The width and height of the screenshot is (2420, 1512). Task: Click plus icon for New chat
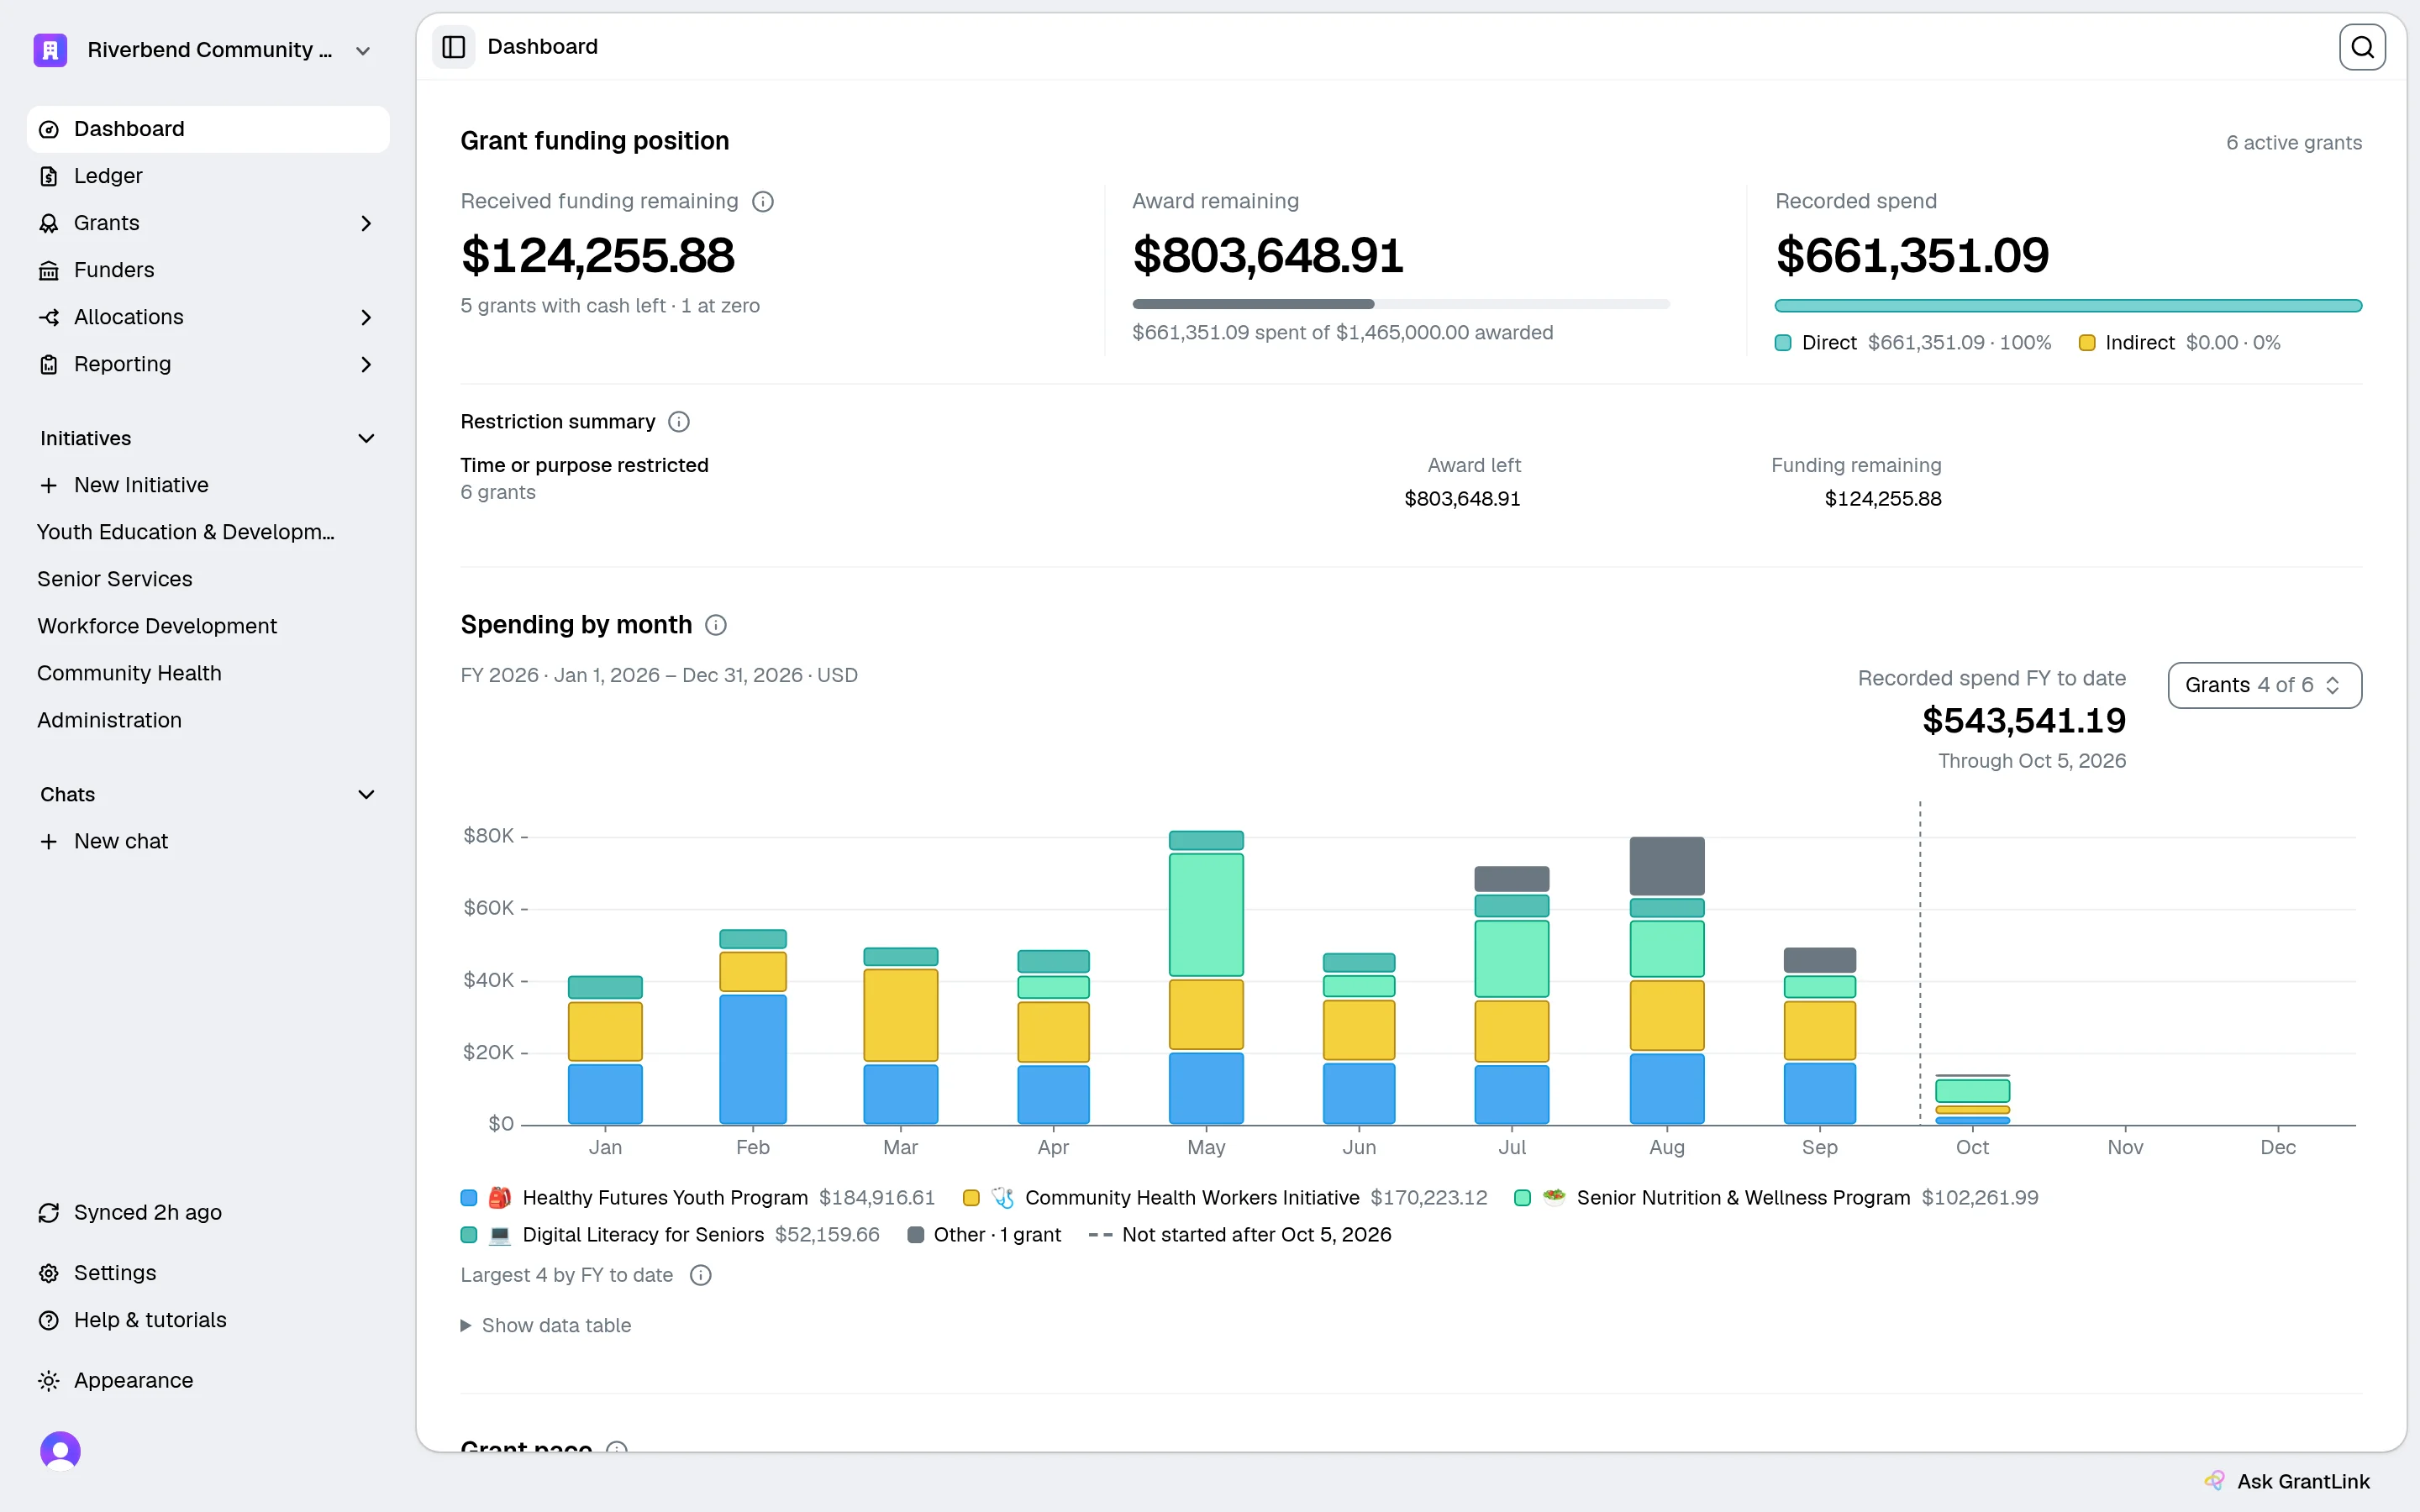(x=49, y=842)
